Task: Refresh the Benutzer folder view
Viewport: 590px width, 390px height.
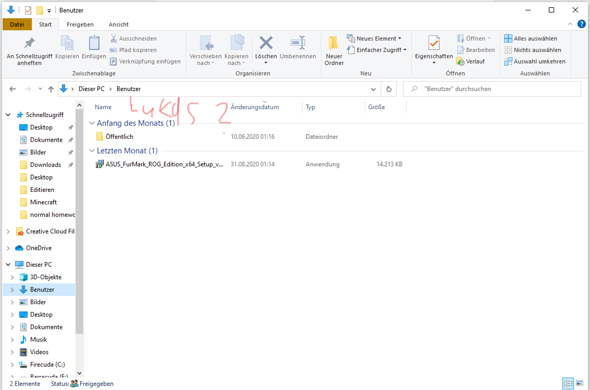Action: coord(389,89)
